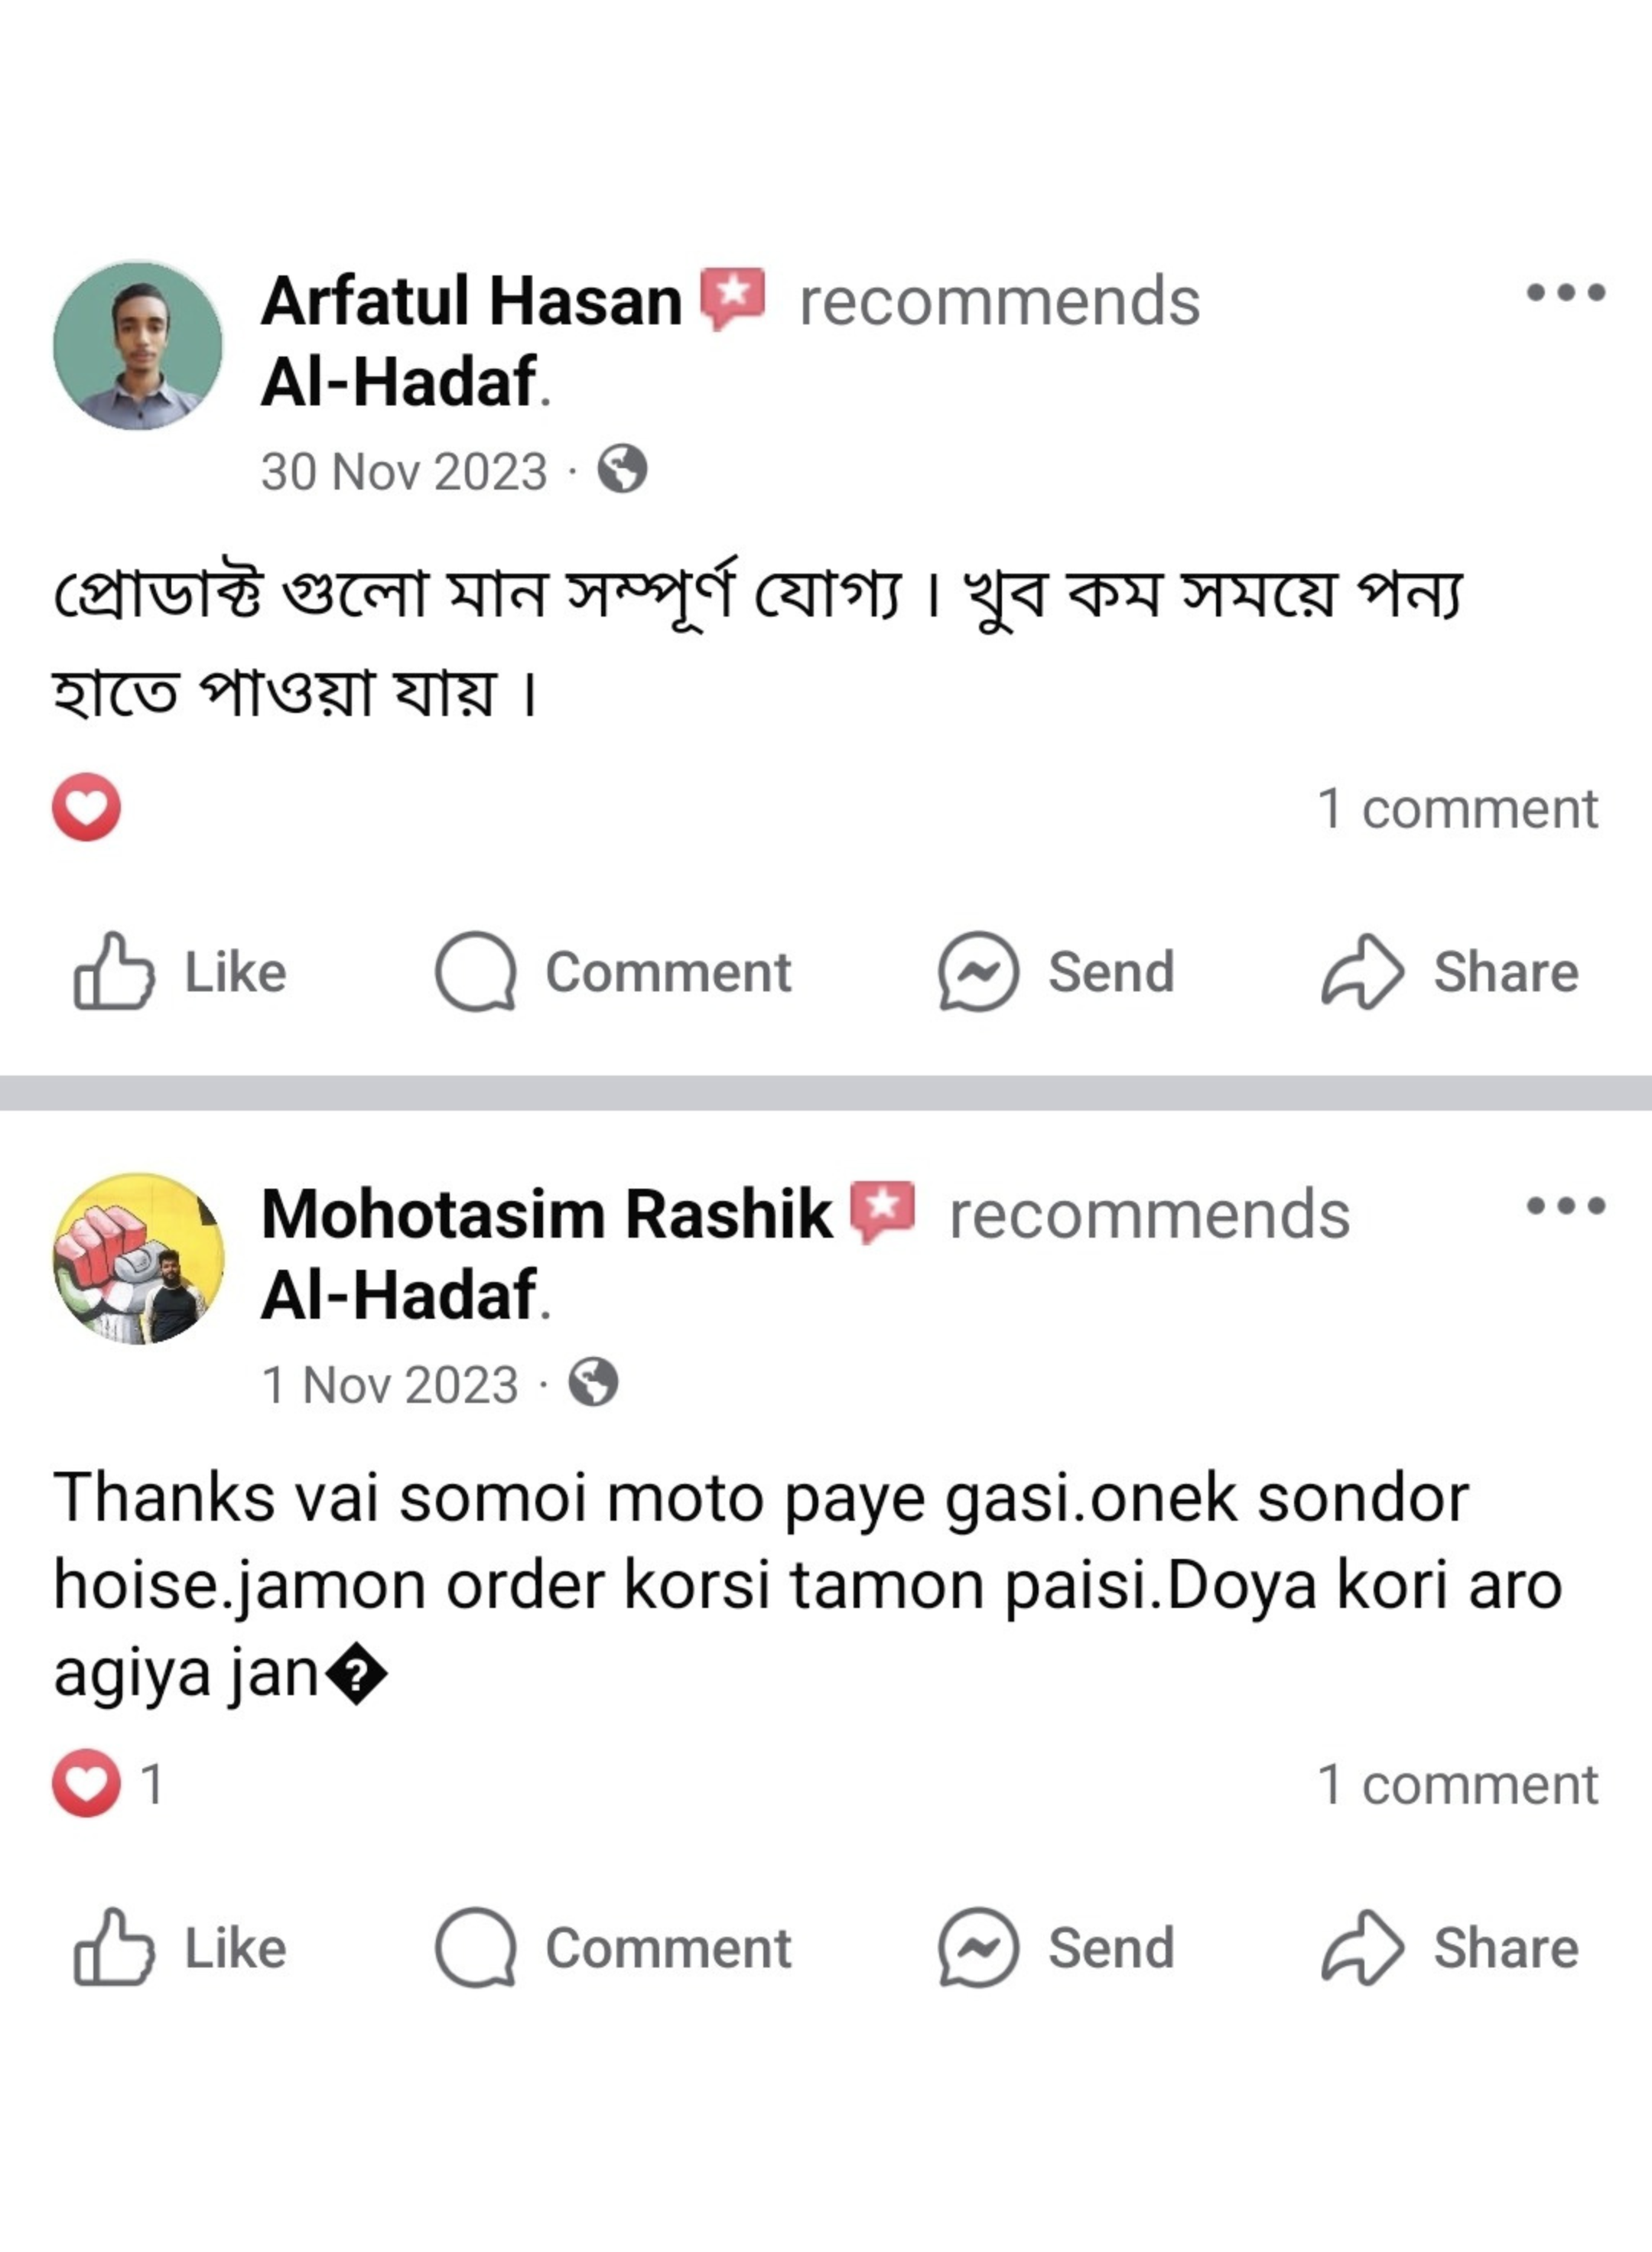Send Mohotasim Rashik's post via Messenger
Image resolution: width=1652 pixels, height=2252 pixels.
(1056, 1948)
